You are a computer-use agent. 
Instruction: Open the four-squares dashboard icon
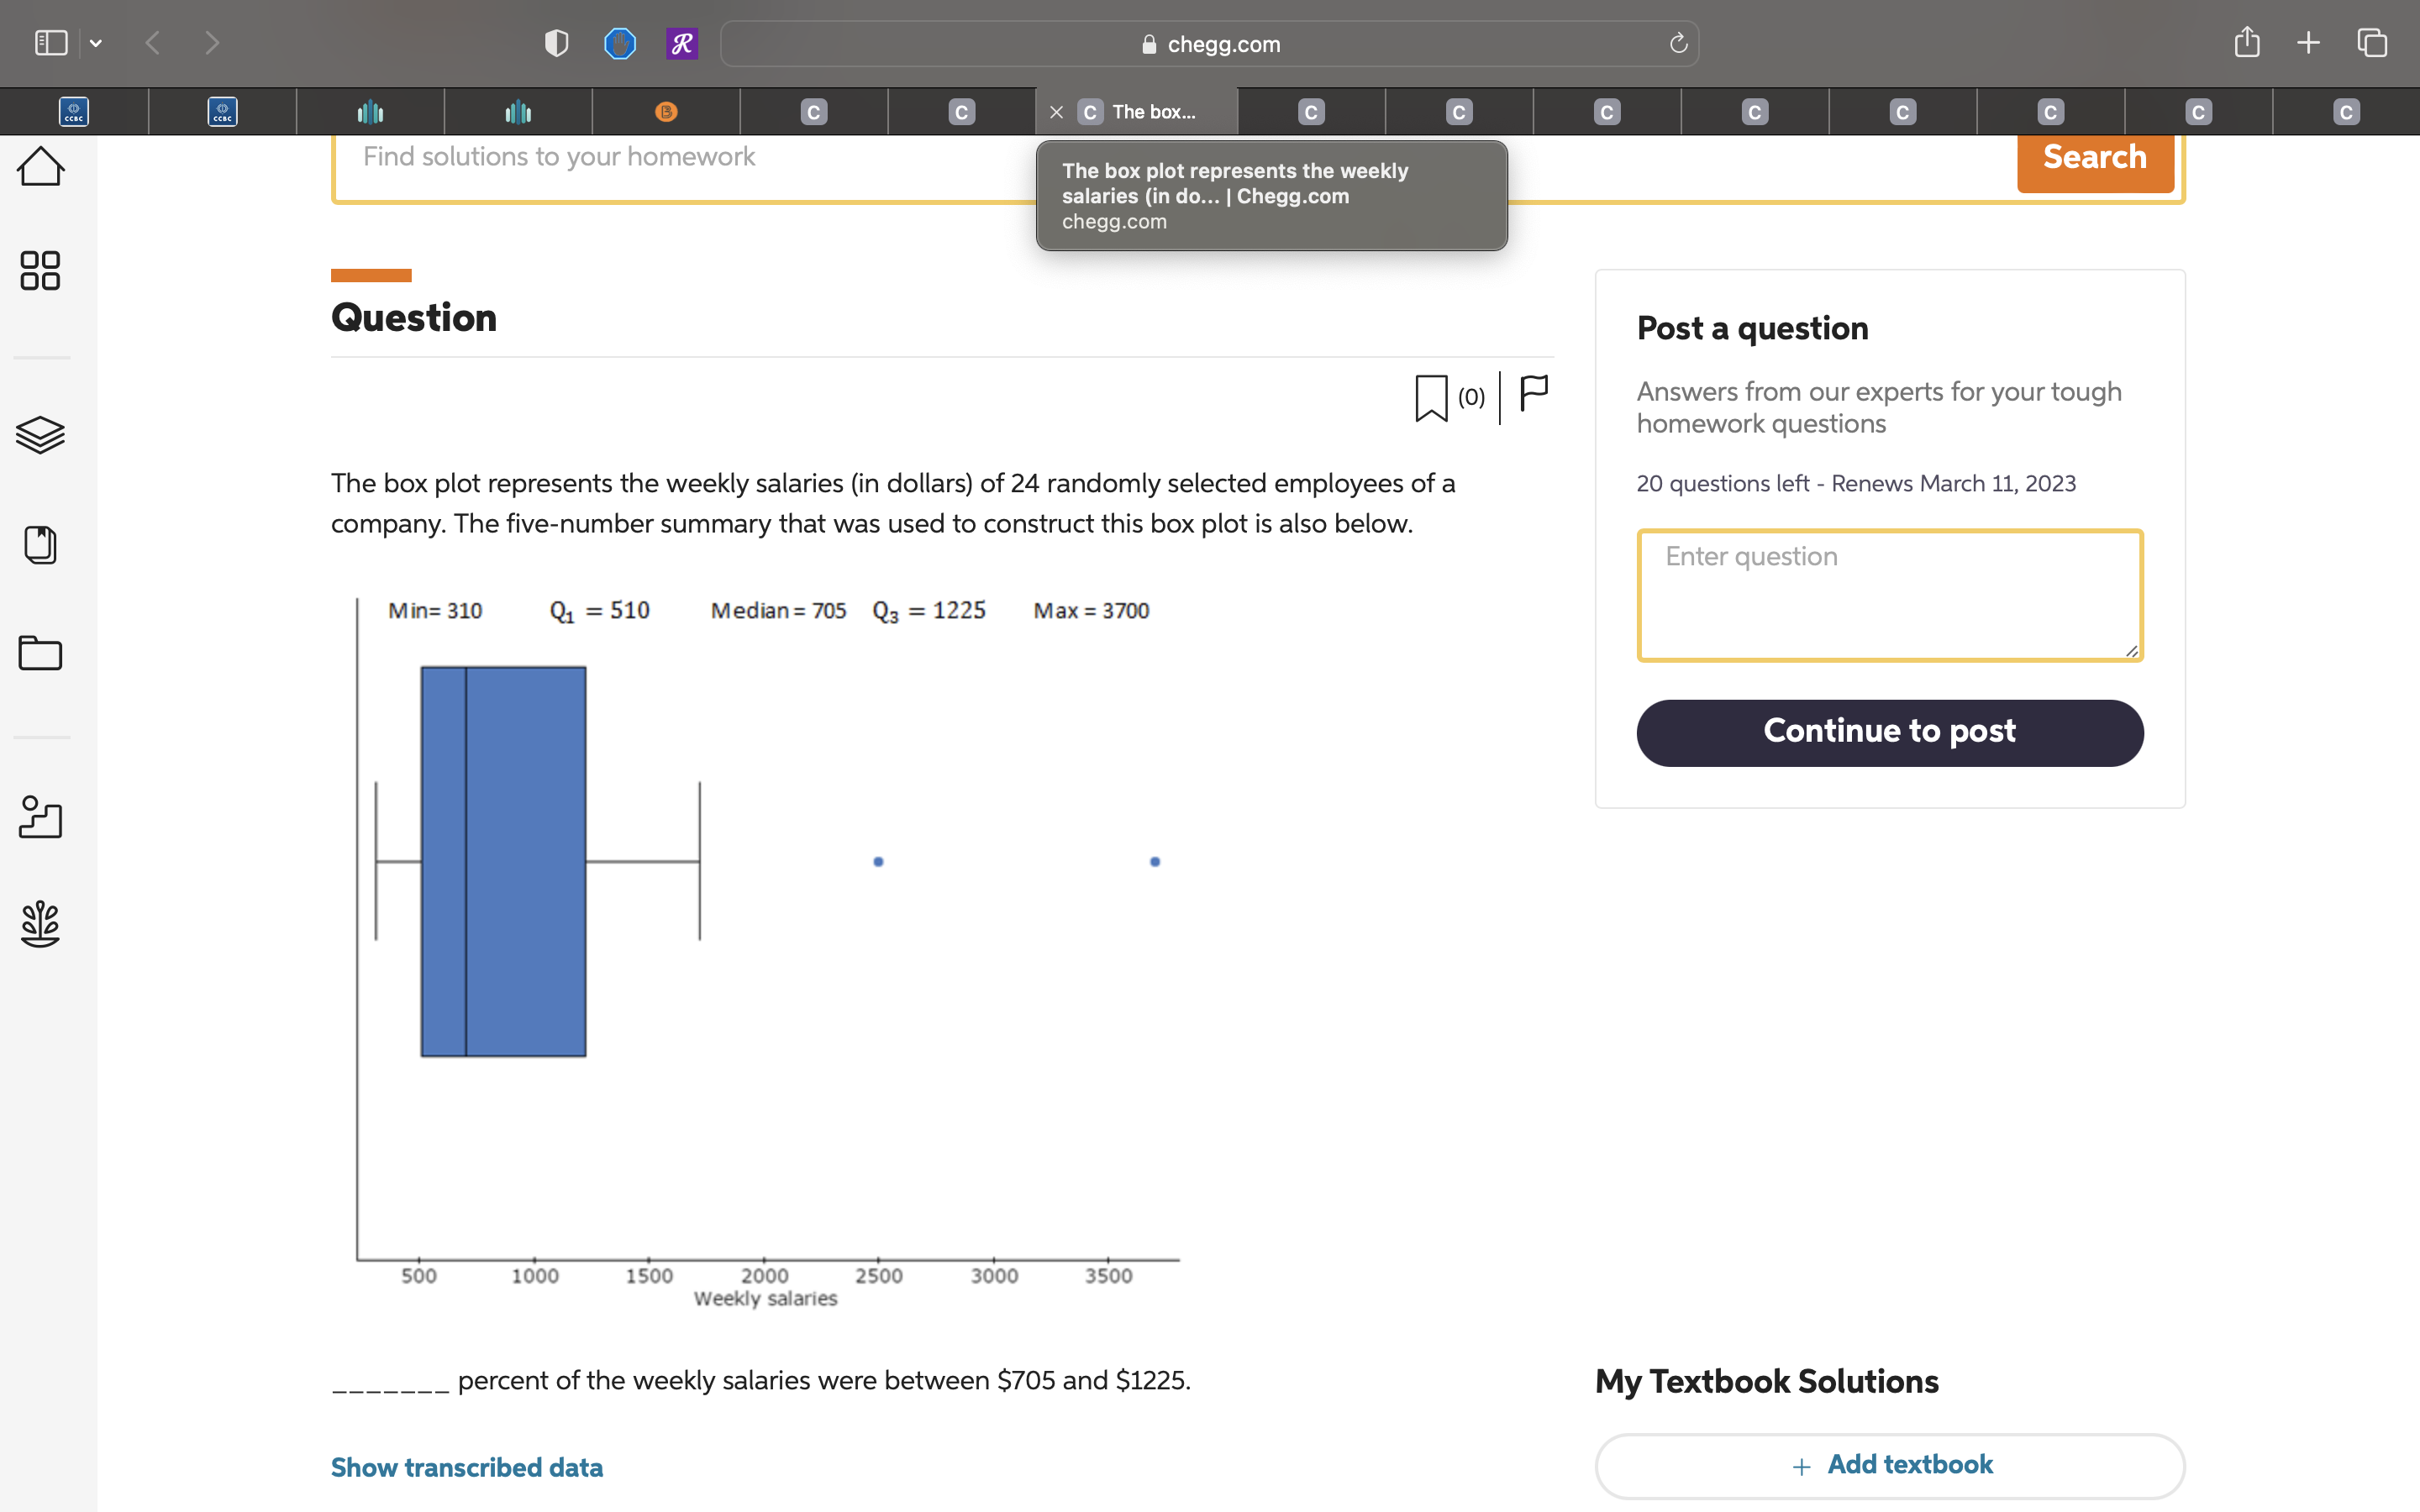tap(40, 270)
